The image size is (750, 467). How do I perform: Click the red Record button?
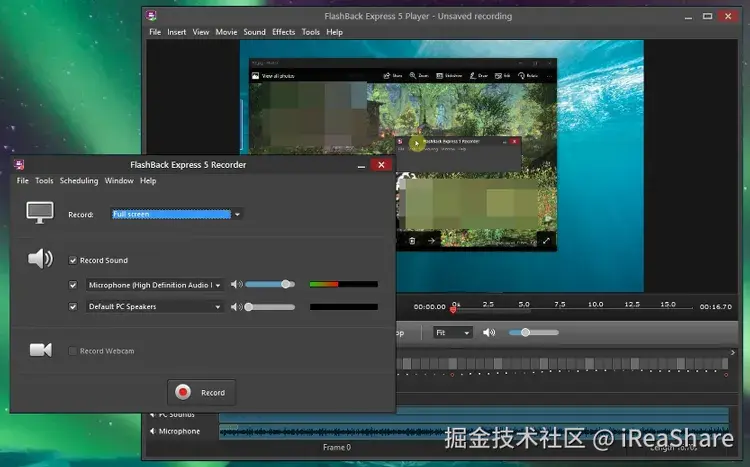click(201, 392)
